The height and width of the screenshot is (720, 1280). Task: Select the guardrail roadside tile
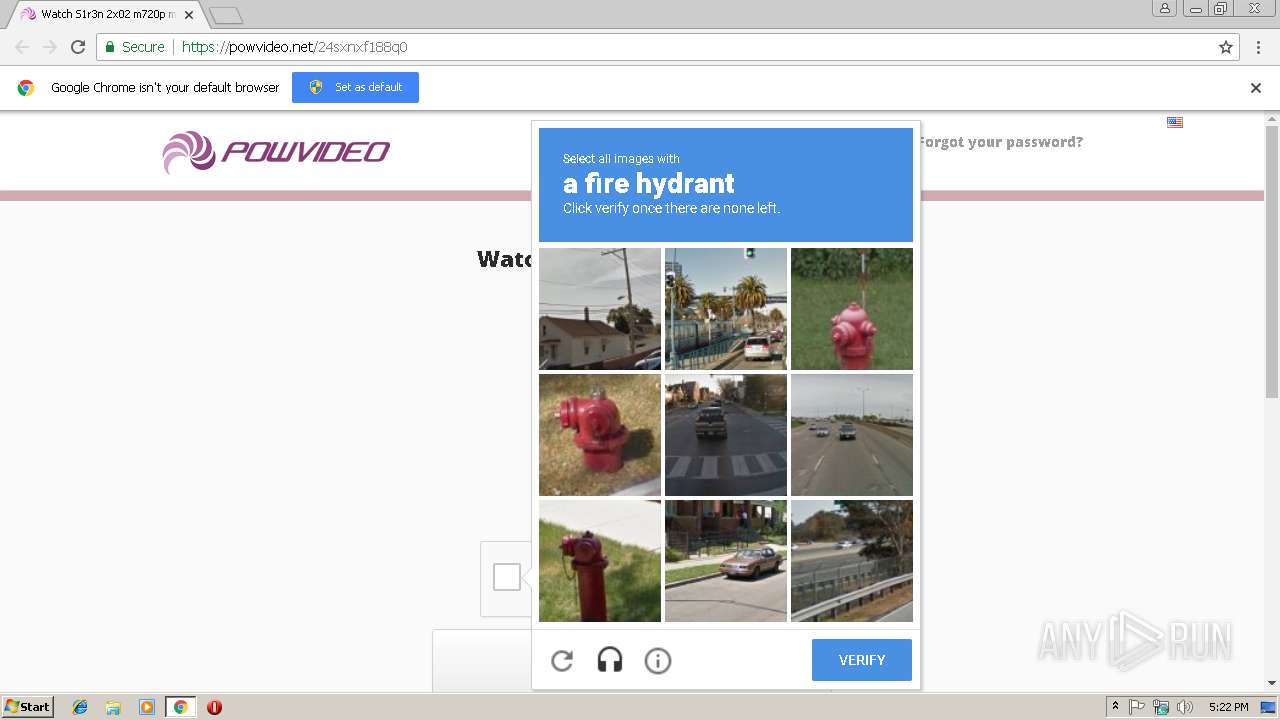(852, 561)
